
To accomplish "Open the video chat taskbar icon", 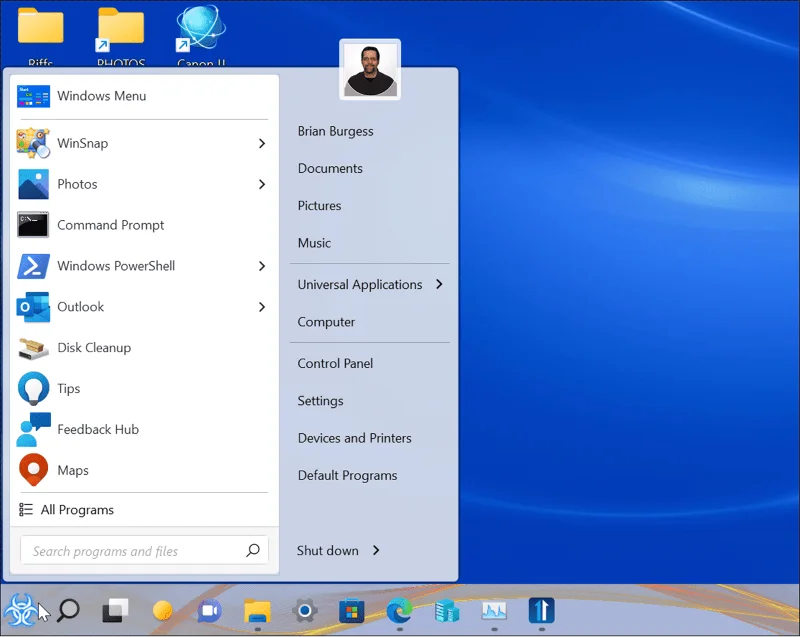I will tap(209, 610).
